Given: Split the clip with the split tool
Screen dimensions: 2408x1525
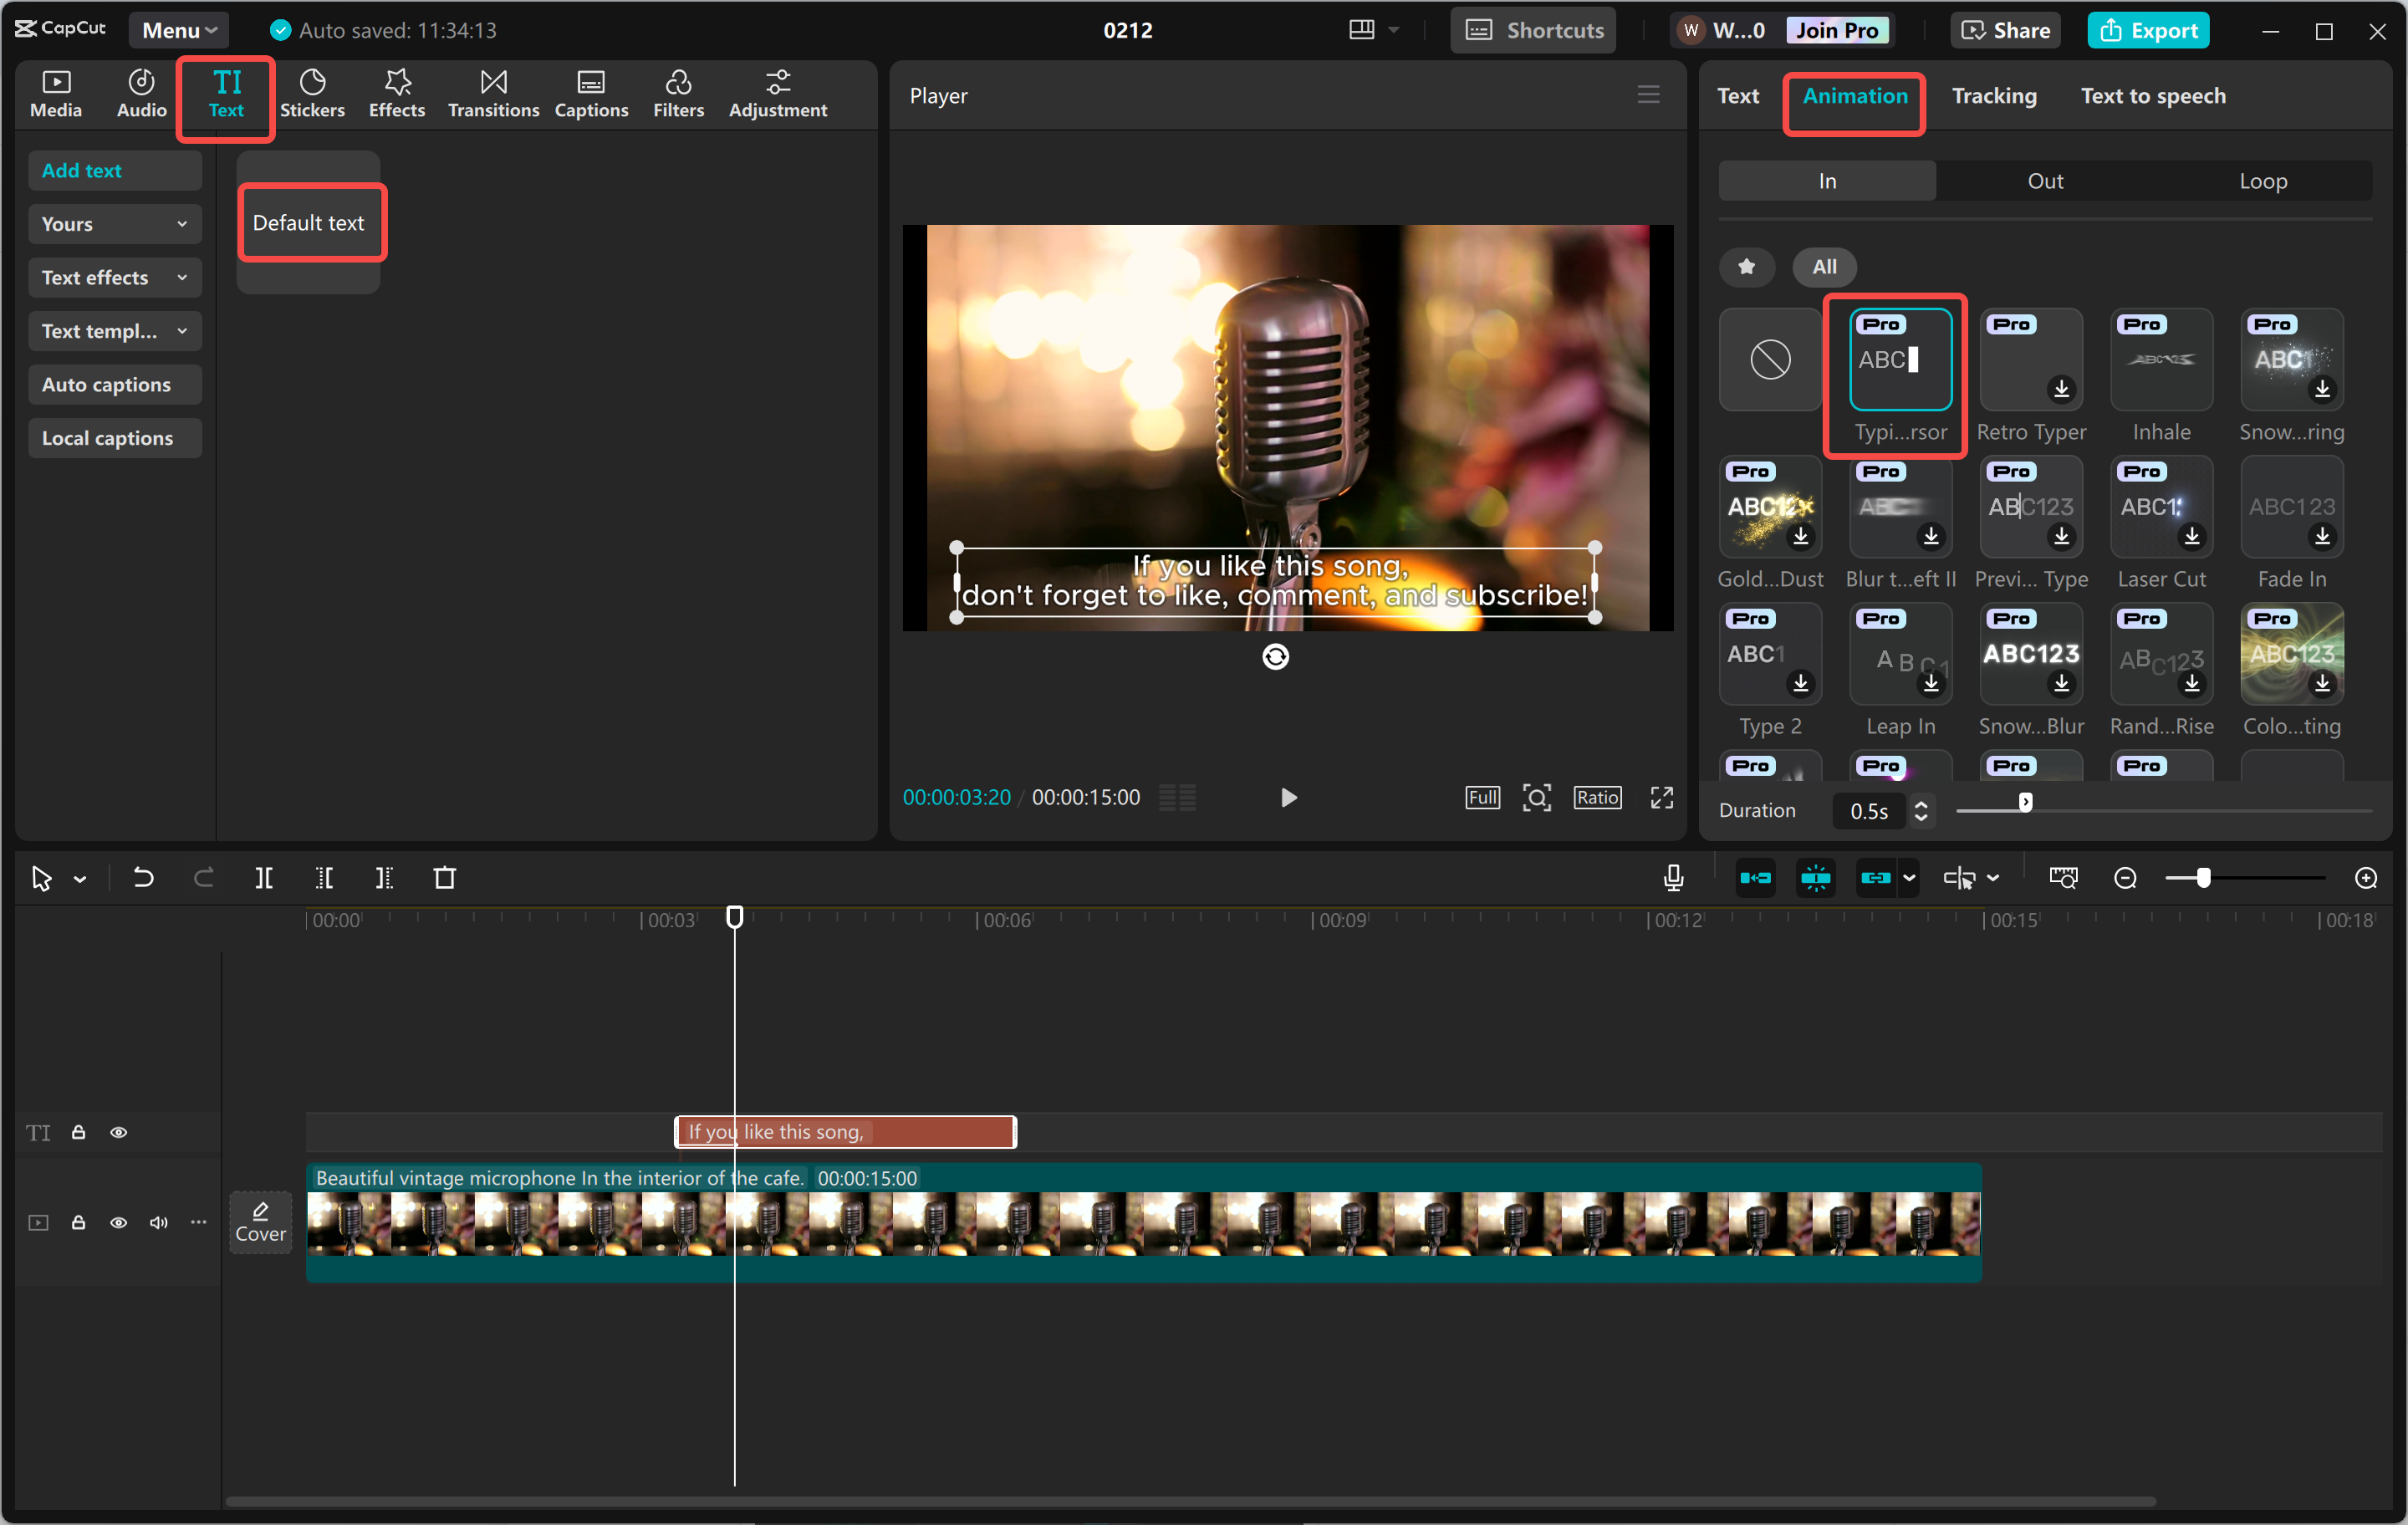Looking at the screenshot, I should 265,877.
